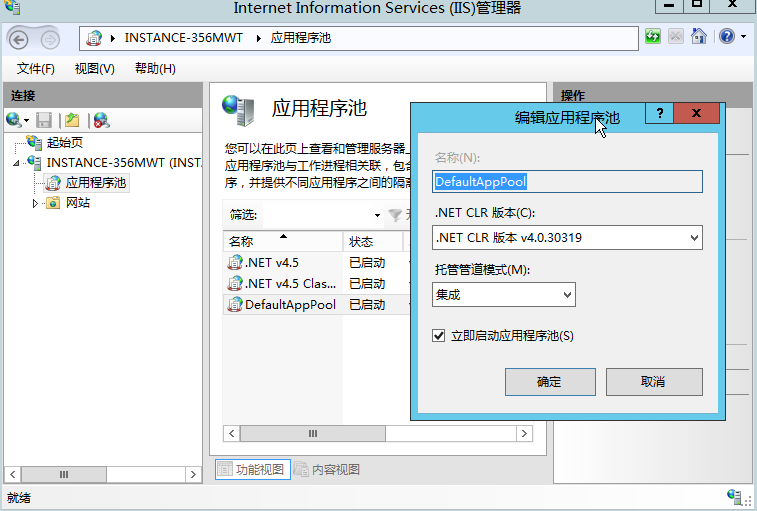Open the 文件(F) menu

tap(36, 69)
